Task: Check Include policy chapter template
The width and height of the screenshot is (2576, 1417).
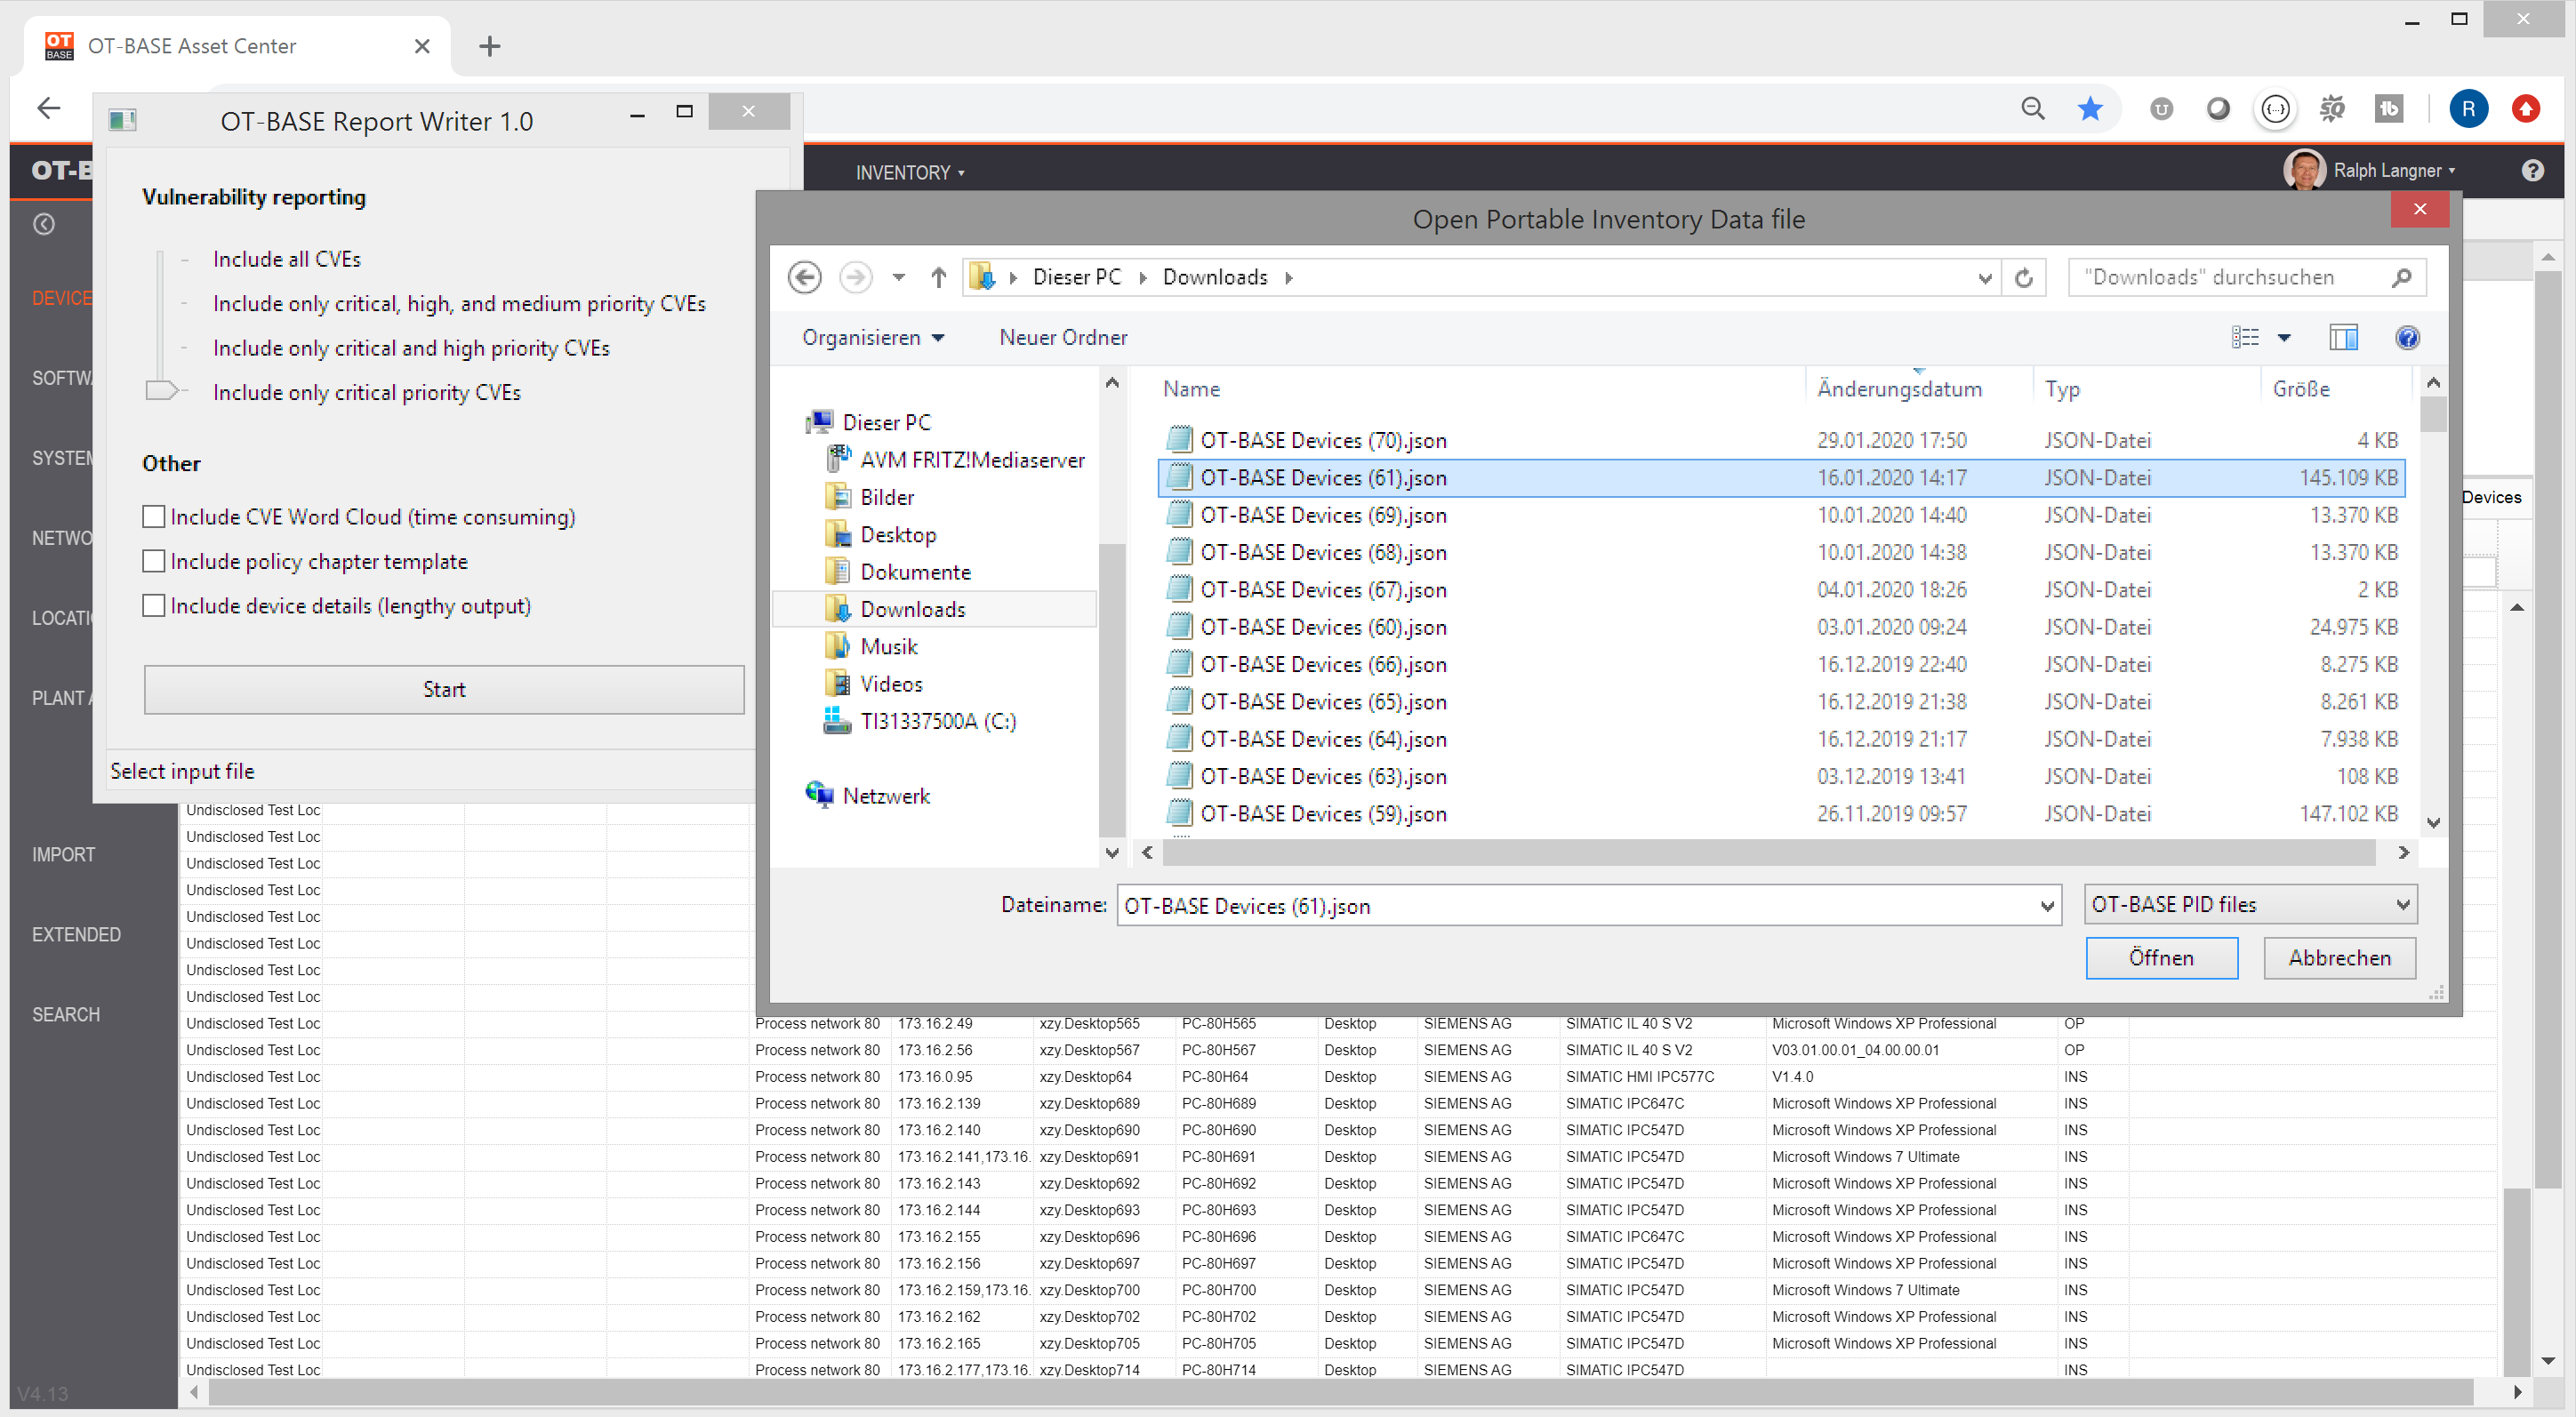Action: coord(153,561)
